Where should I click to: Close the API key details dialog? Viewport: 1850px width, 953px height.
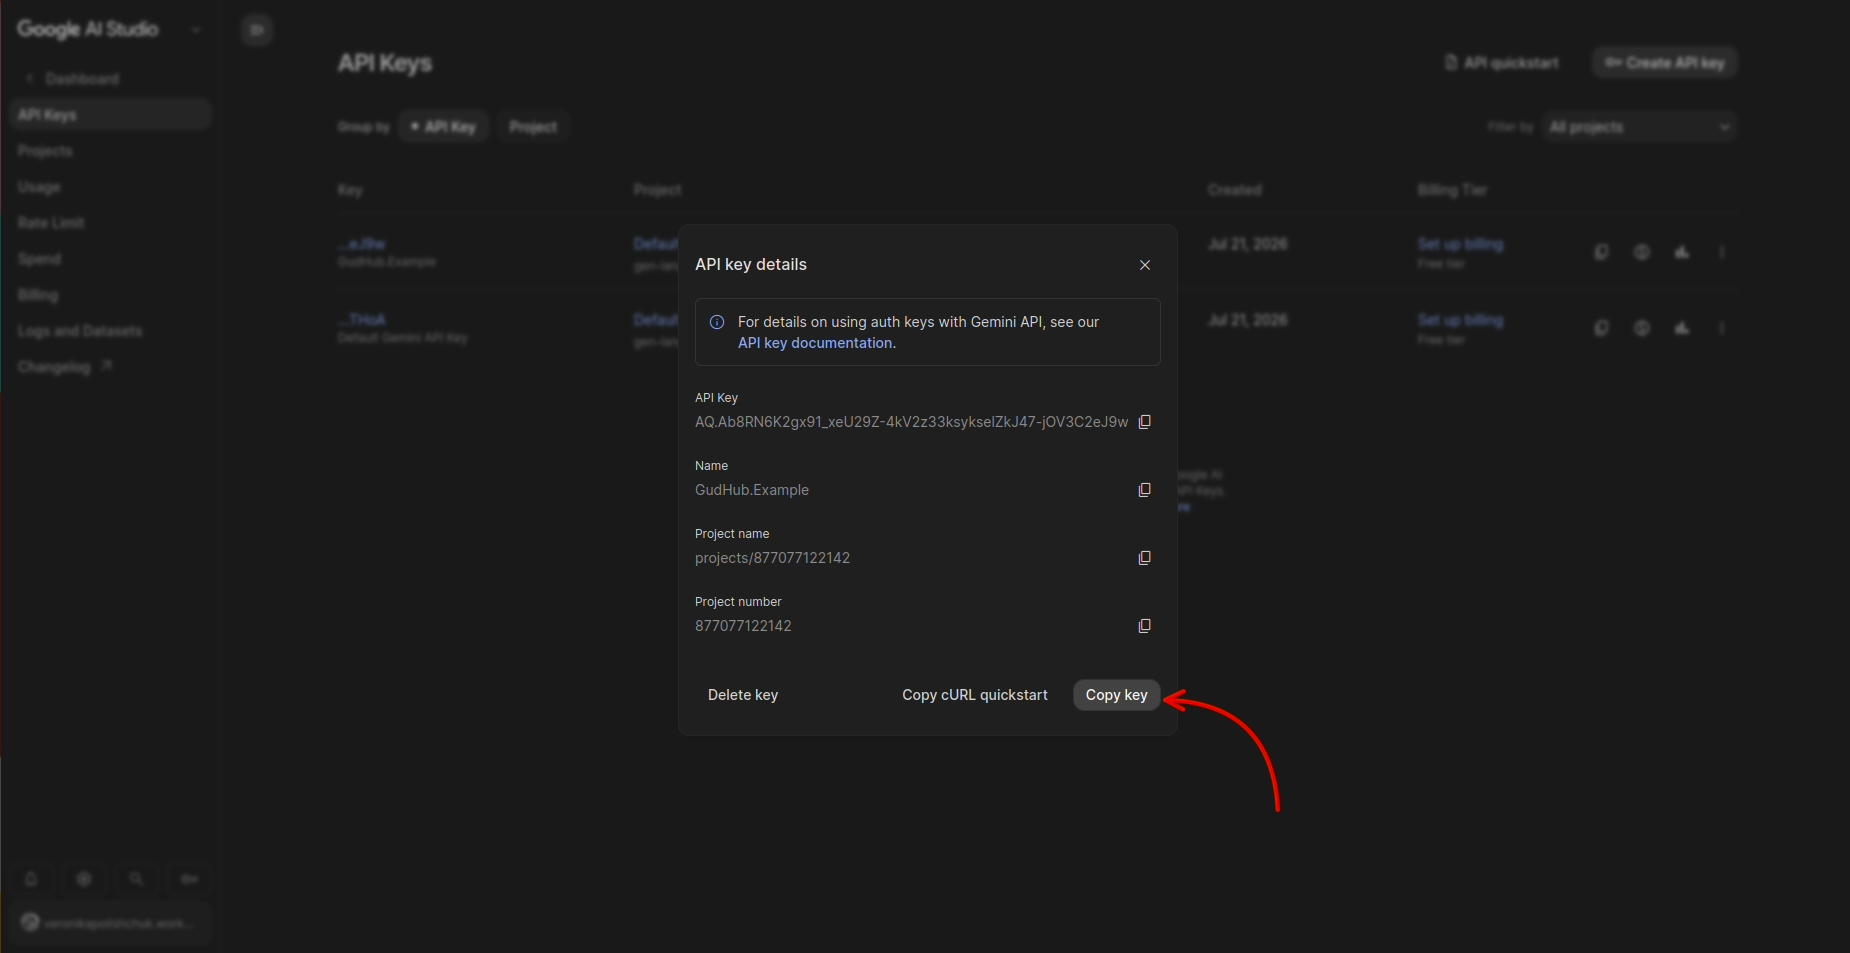(1145, 265)
